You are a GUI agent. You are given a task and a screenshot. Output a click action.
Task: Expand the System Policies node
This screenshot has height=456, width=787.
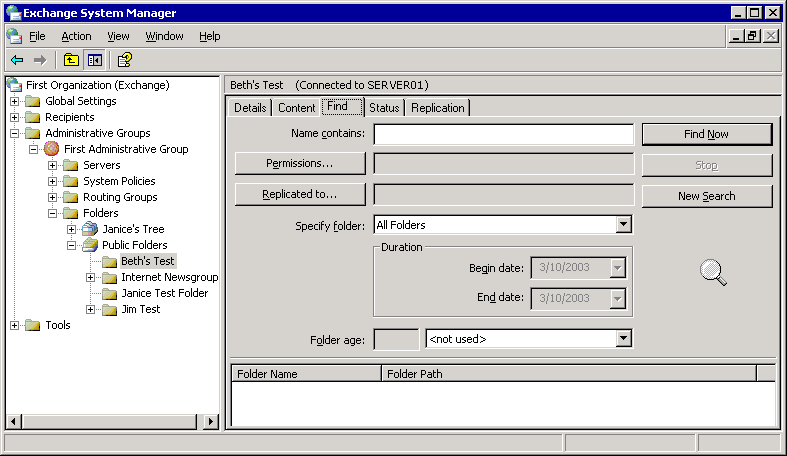pyautogui.click(x=52, y=182)
